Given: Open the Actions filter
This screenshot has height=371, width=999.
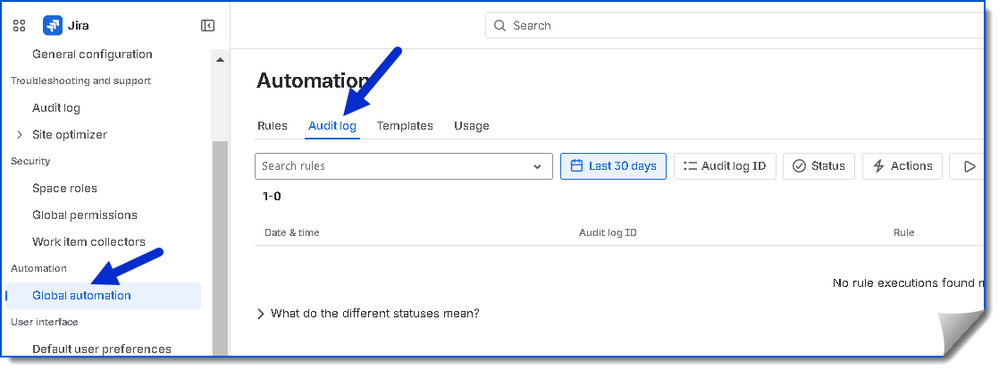Looking at the screenshot, I should coord(902,166).
